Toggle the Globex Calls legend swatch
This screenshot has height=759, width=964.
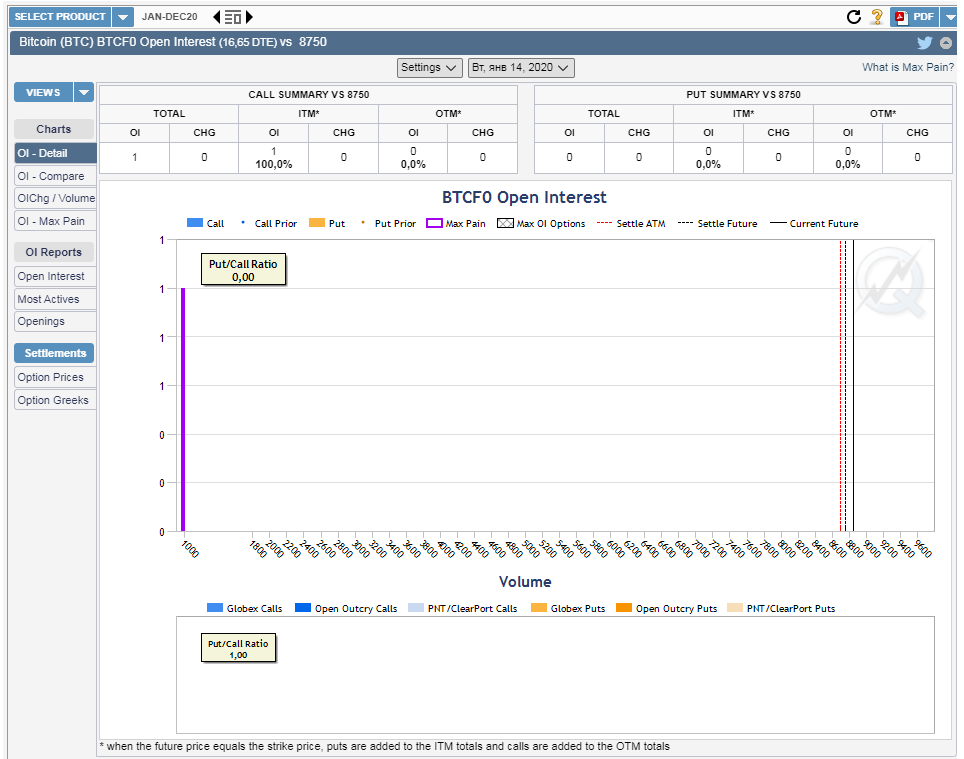pos(215,608)
